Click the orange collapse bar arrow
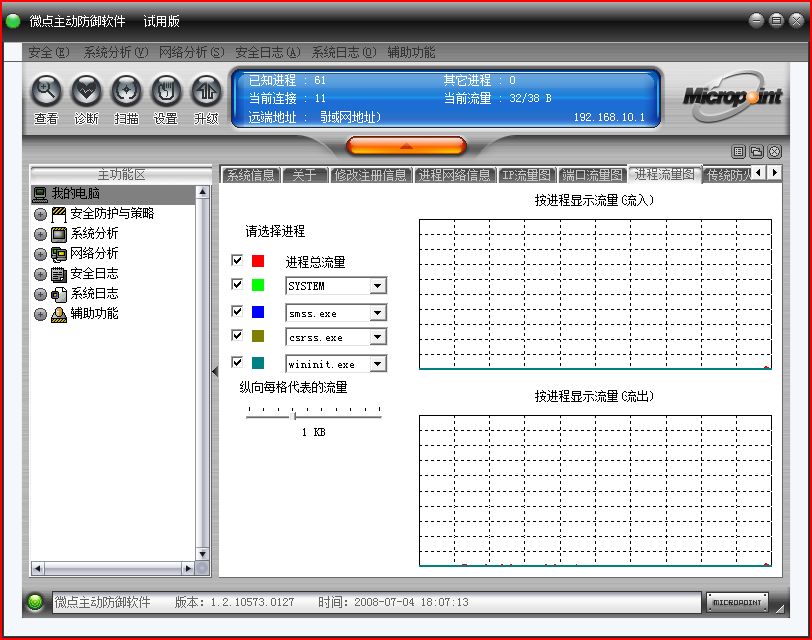Screen dimensions: 812x640 point(407,146)
